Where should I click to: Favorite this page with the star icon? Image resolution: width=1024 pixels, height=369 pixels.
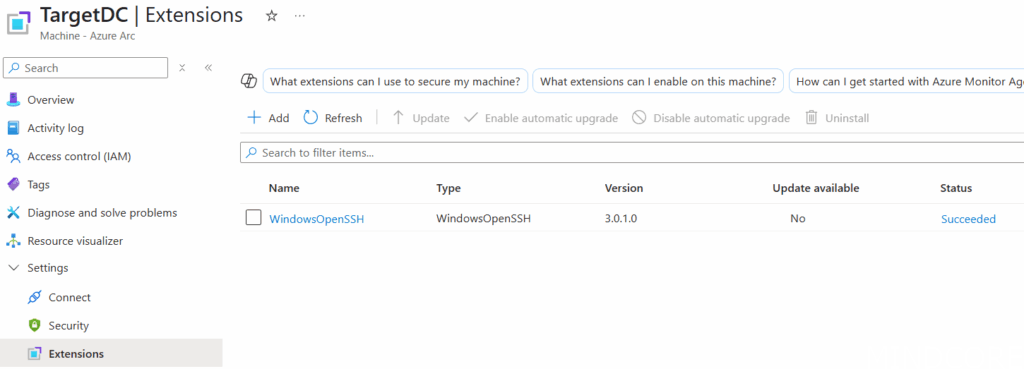point(272,16)
